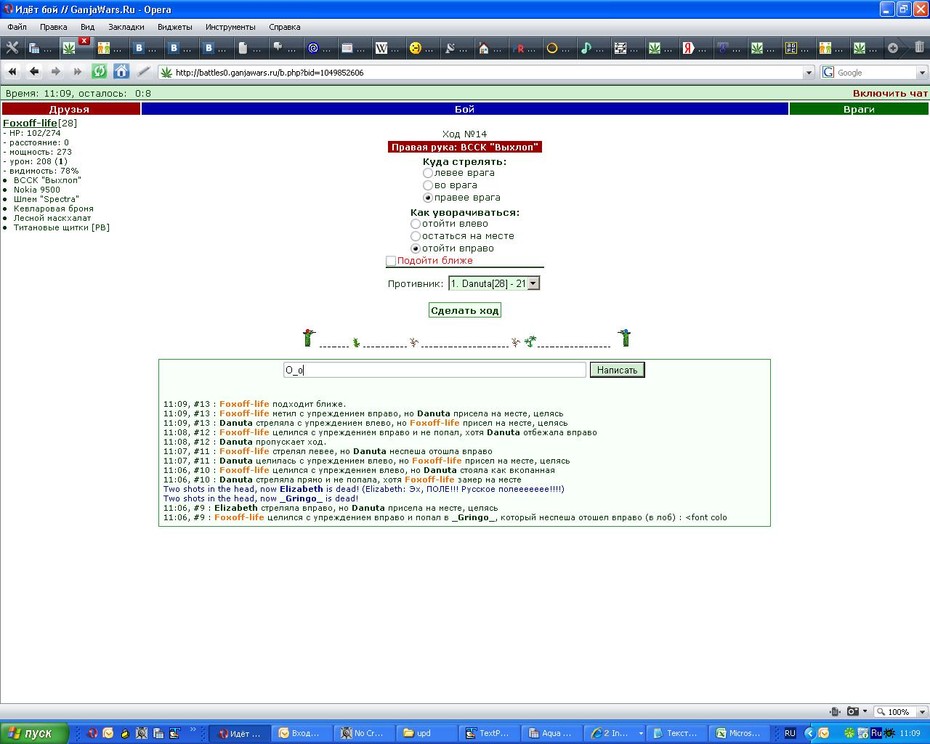Open the Виджеты menu
The height and width of the screenshot is (744, 930).
pos(174,27)
